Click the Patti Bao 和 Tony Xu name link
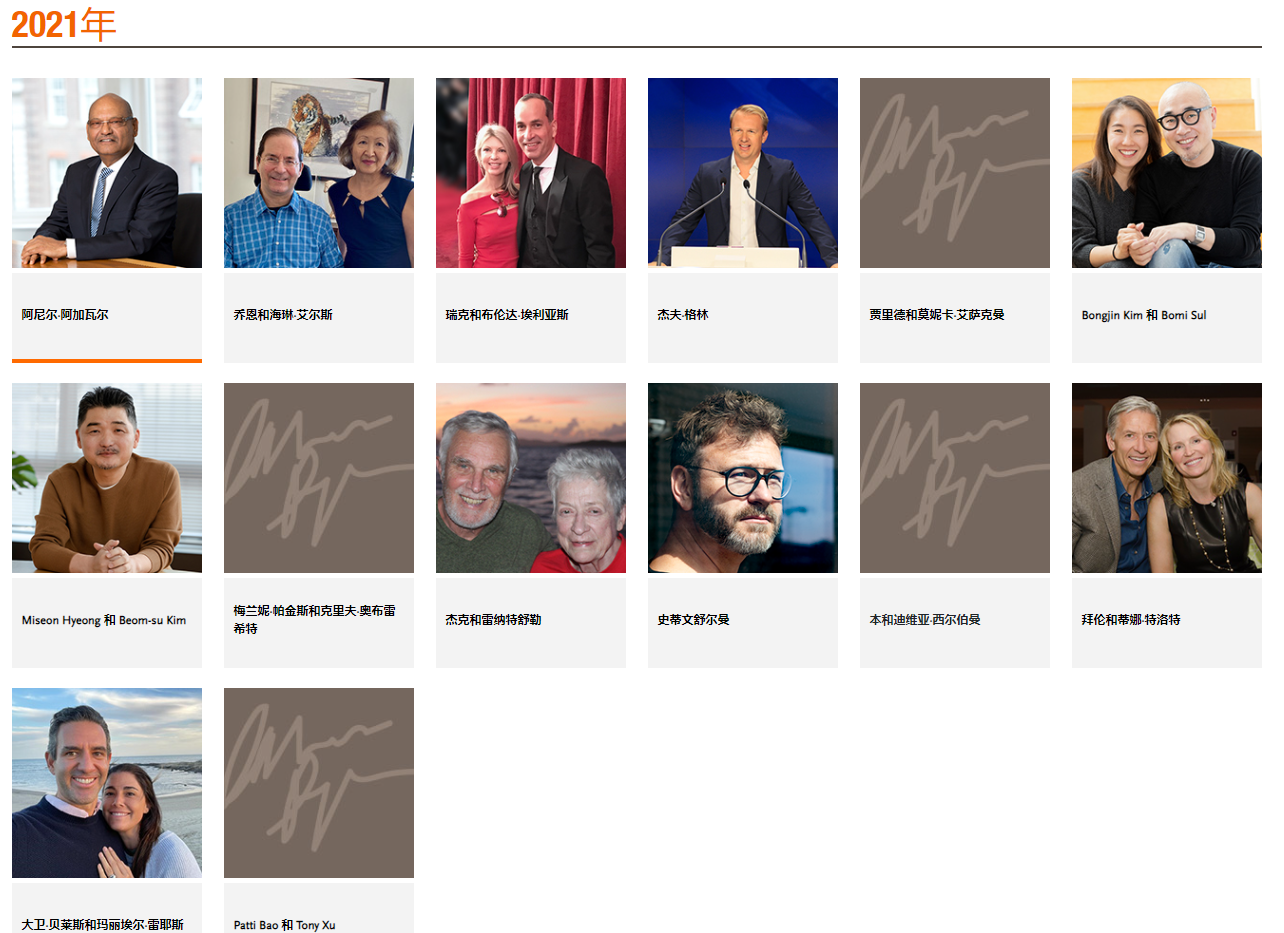 285,925
